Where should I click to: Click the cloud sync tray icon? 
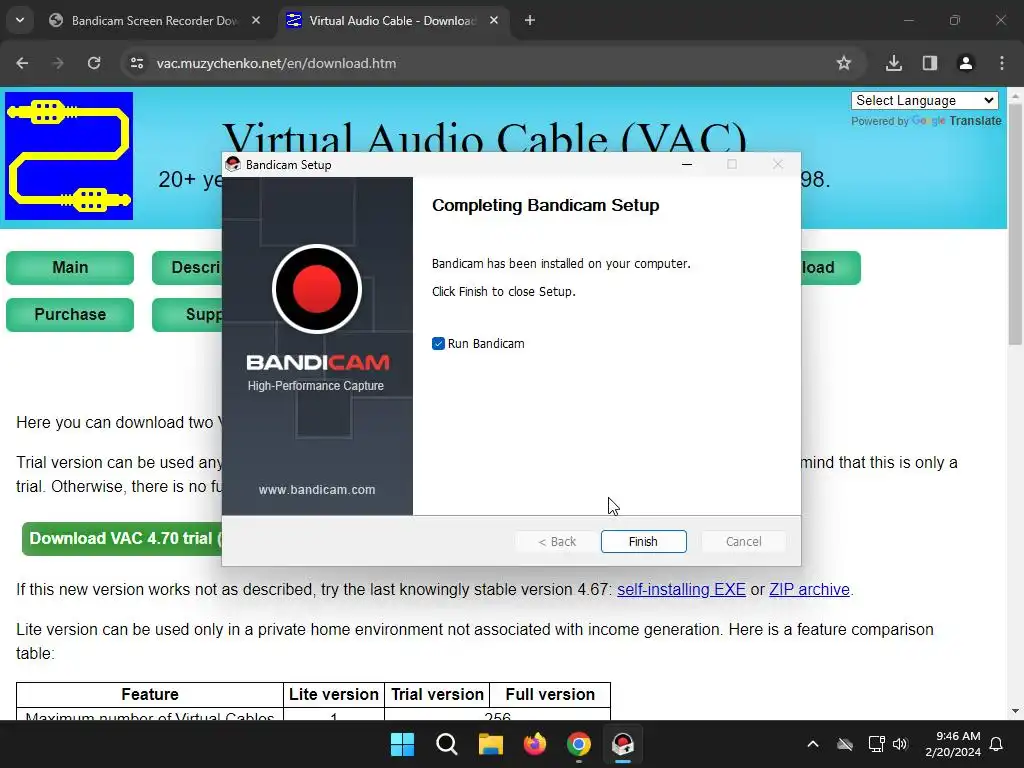[x=845, y=744]
